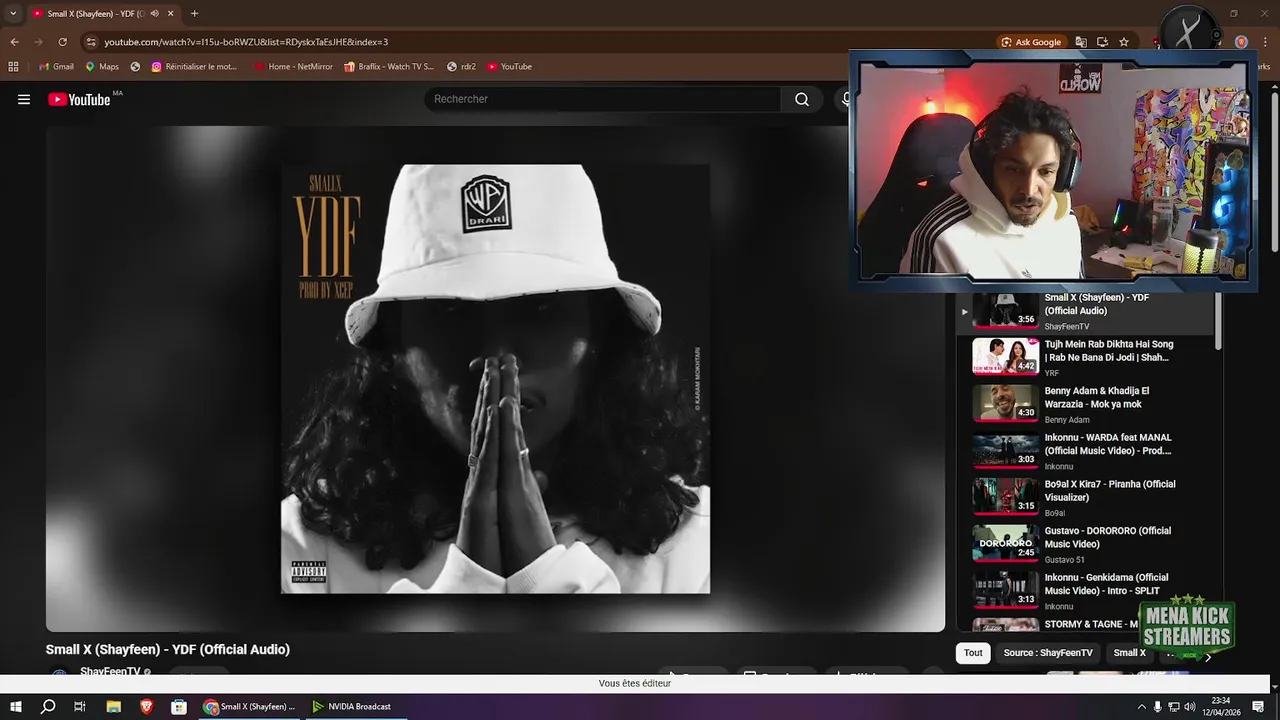
Task: Open Home - NetMirror bookmark
Action: [x=293, y=67]
